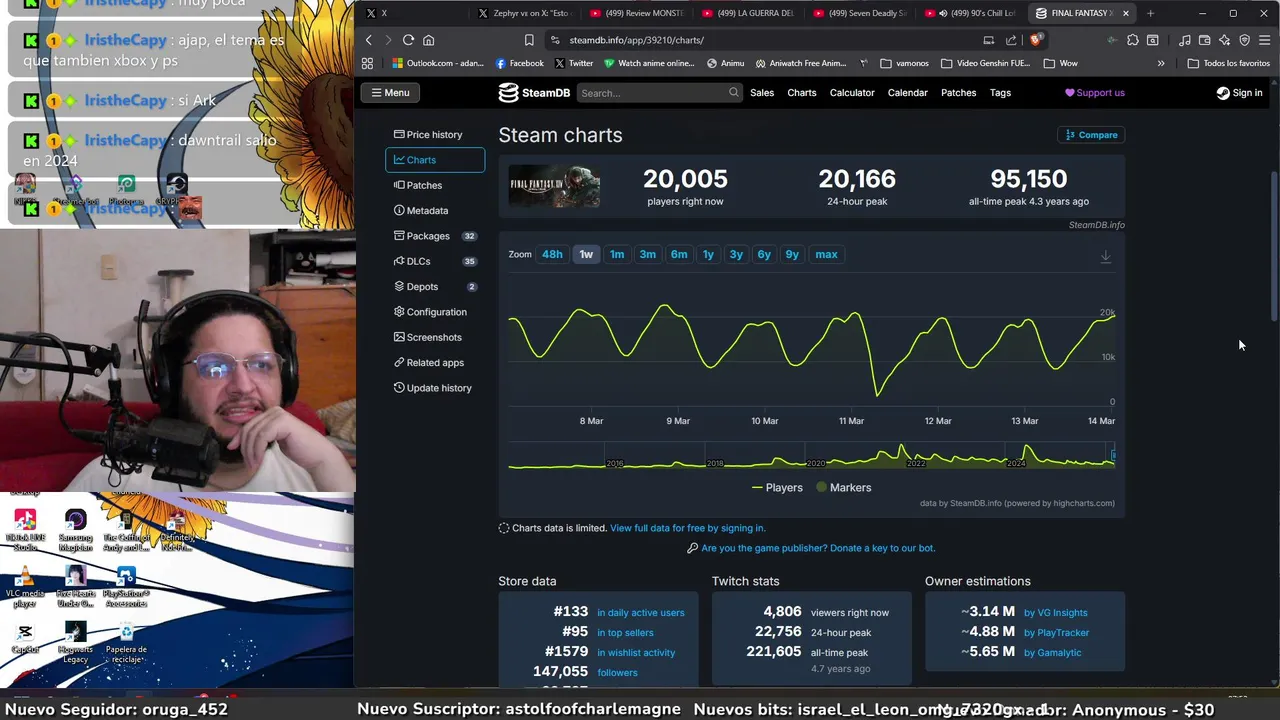Viewport: 1280px width, 720px height.
Task: Open the SteamDB Menu button
Action: tap(390, 93)
